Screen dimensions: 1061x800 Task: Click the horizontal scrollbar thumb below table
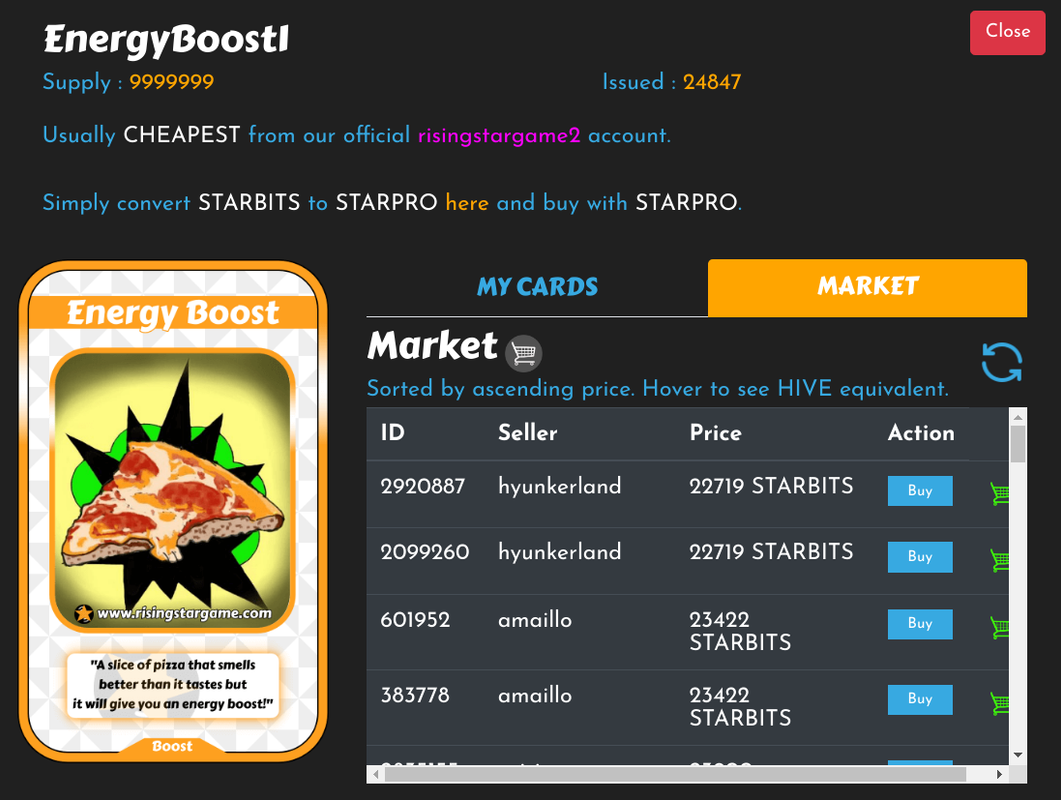point(675,774)
